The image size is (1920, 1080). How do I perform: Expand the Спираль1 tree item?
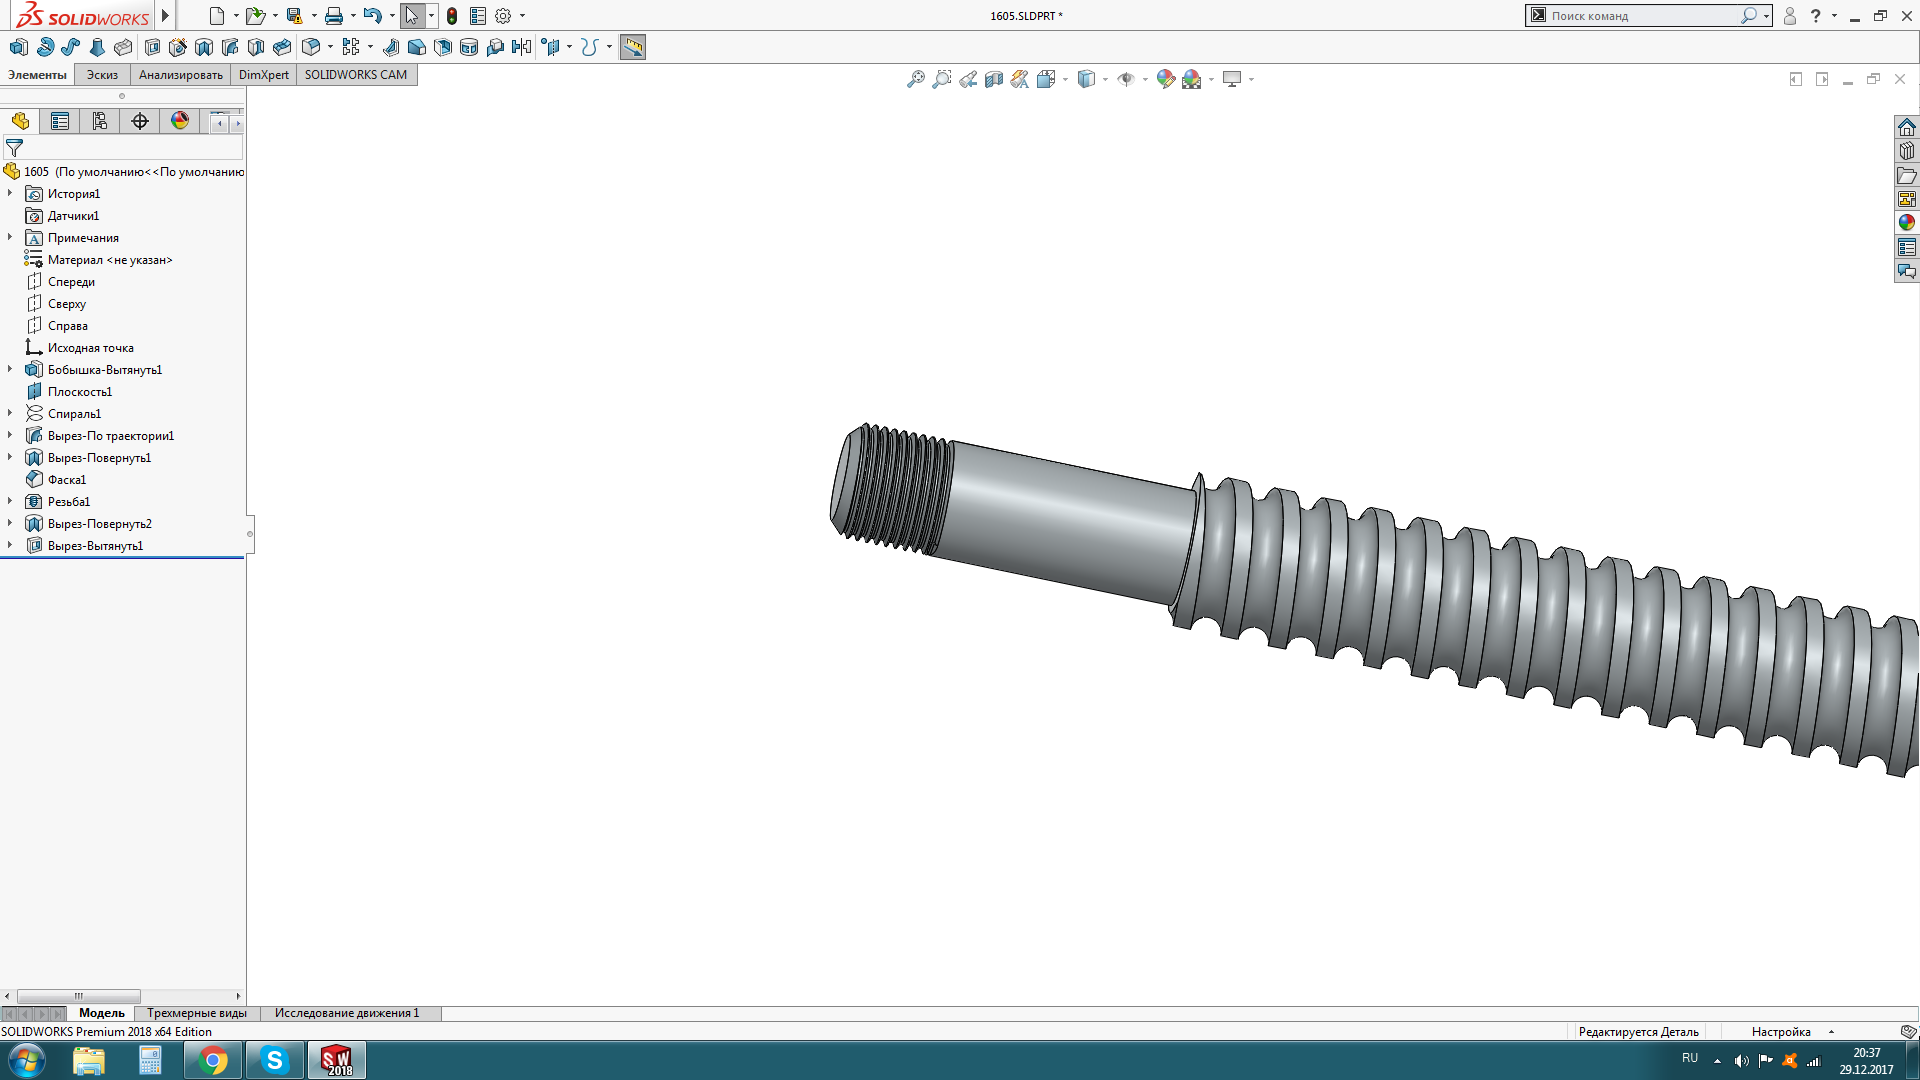[10, 413]
